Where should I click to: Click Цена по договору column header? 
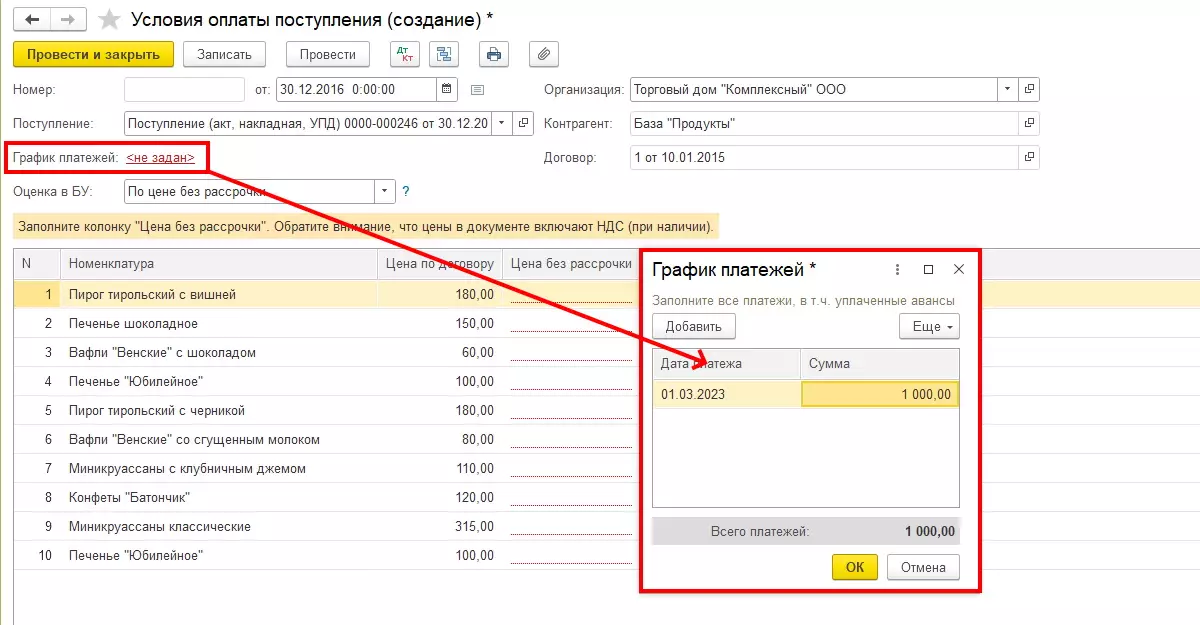pos(440,264)
